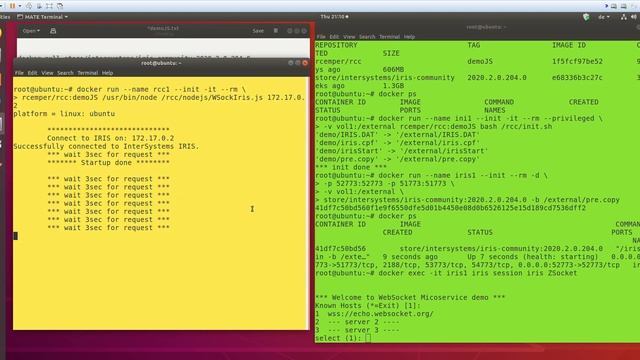
Task: Close the yellow terminal window
Action: click(x=305, y=63)
